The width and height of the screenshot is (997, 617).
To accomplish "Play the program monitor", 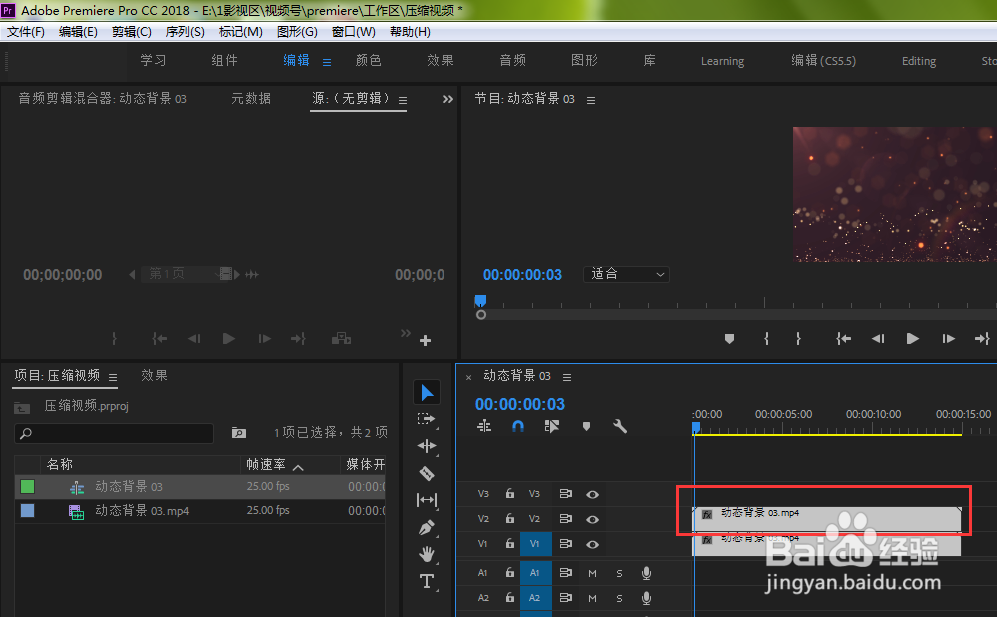I will coord(912,338).
